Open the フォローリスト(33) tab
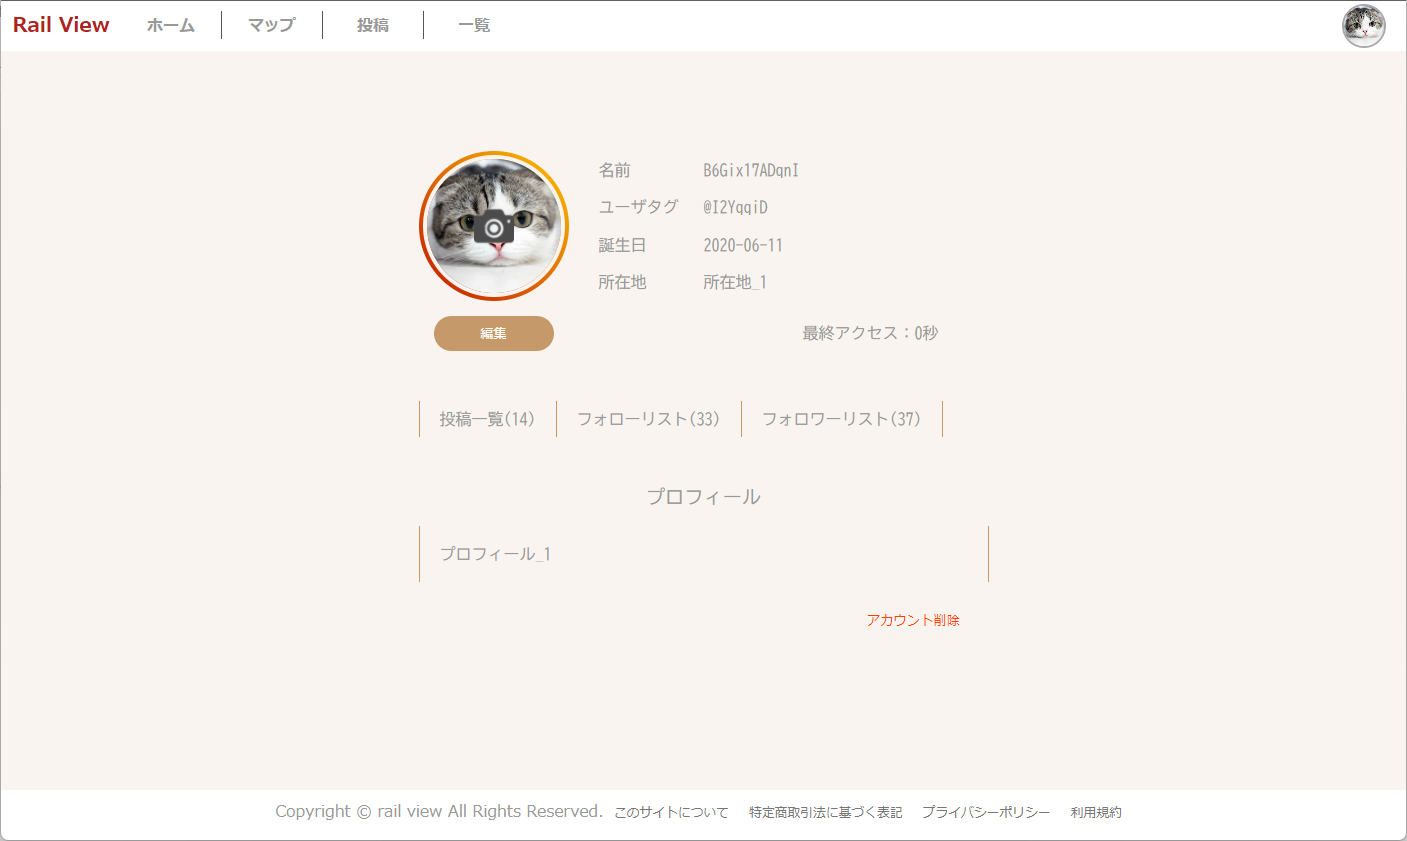This screenshot has height=841, width=1407. [648, 419]
